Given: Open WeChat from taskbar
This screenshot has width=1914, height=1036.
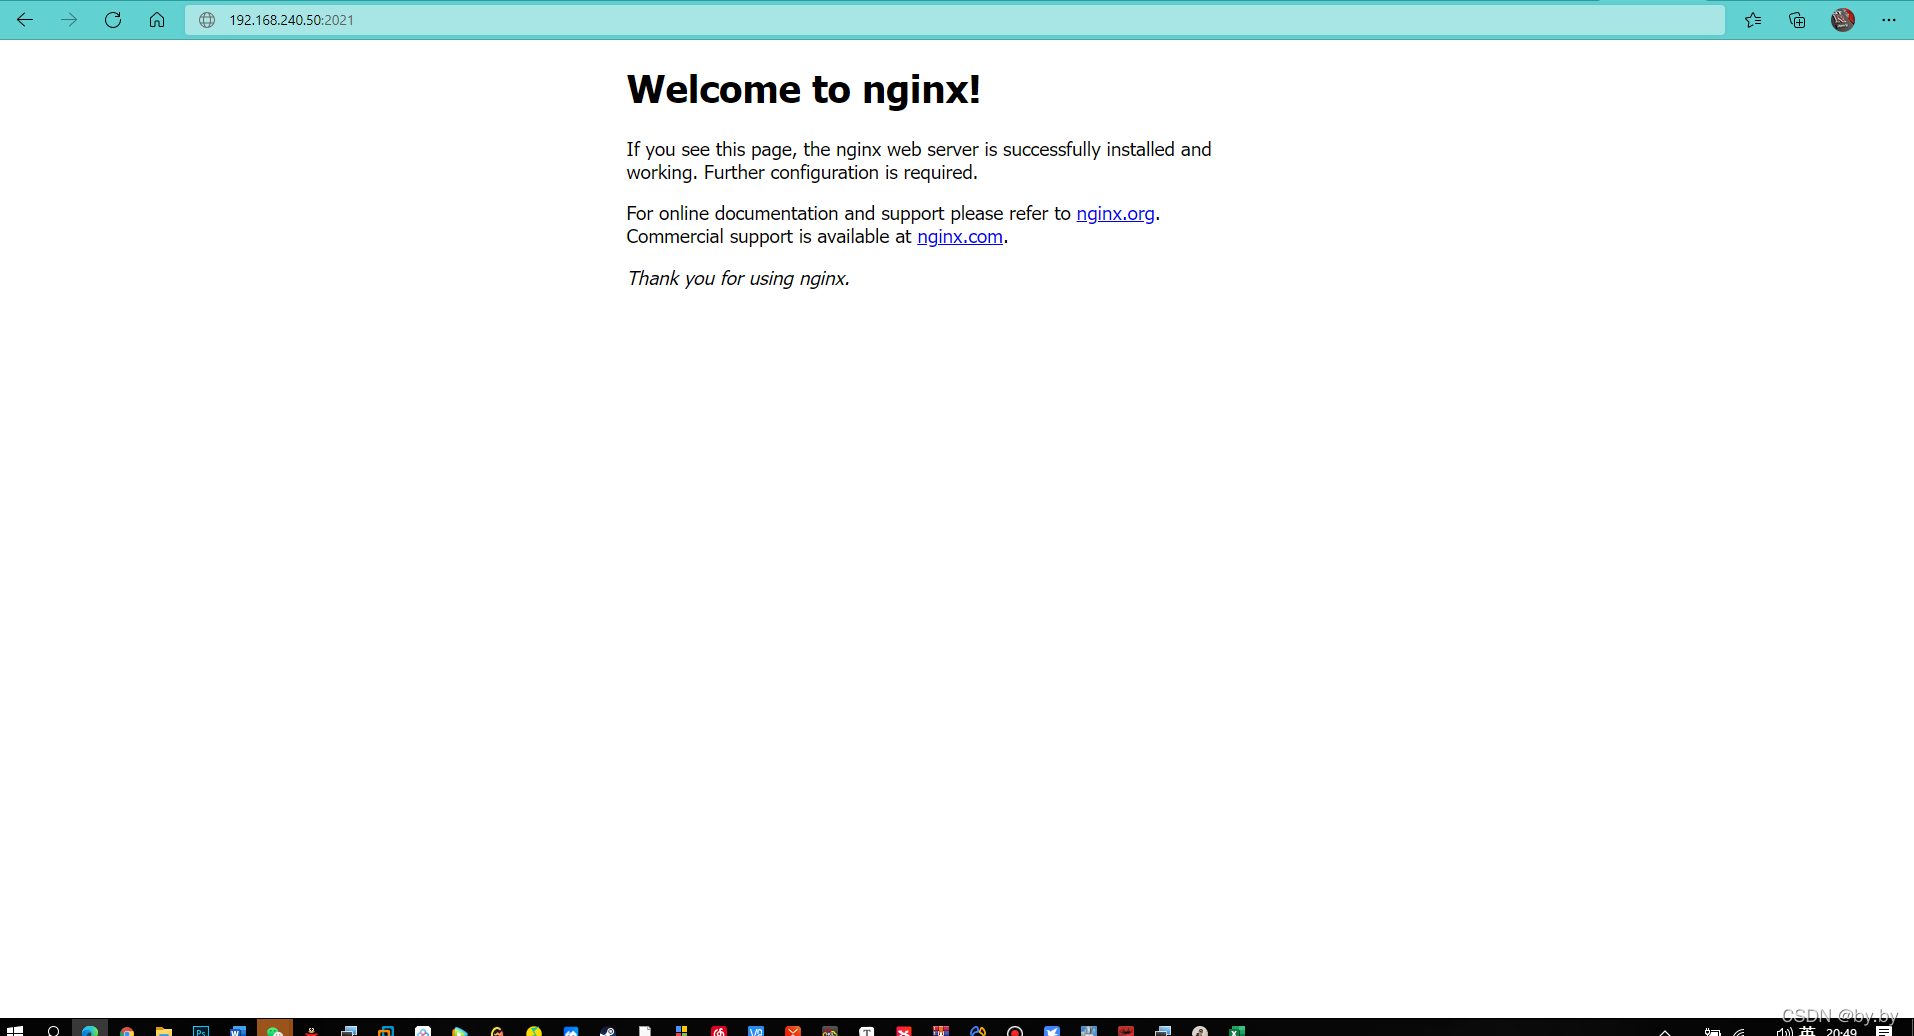Looking at the screenshot, I should (x=275, y=1030).
